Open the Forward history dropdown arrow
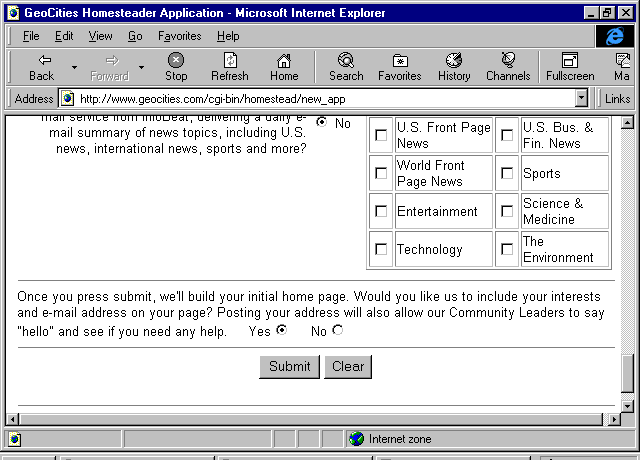This screenshot has width=640, height=460. 141,67
